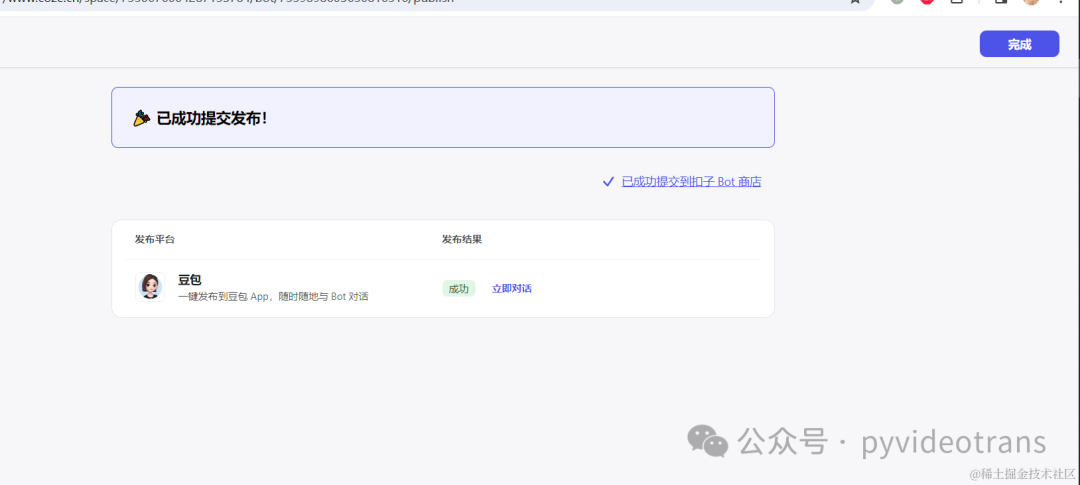Click the 完成 button
1080x485 pixels.
(x=1019, y=44)
